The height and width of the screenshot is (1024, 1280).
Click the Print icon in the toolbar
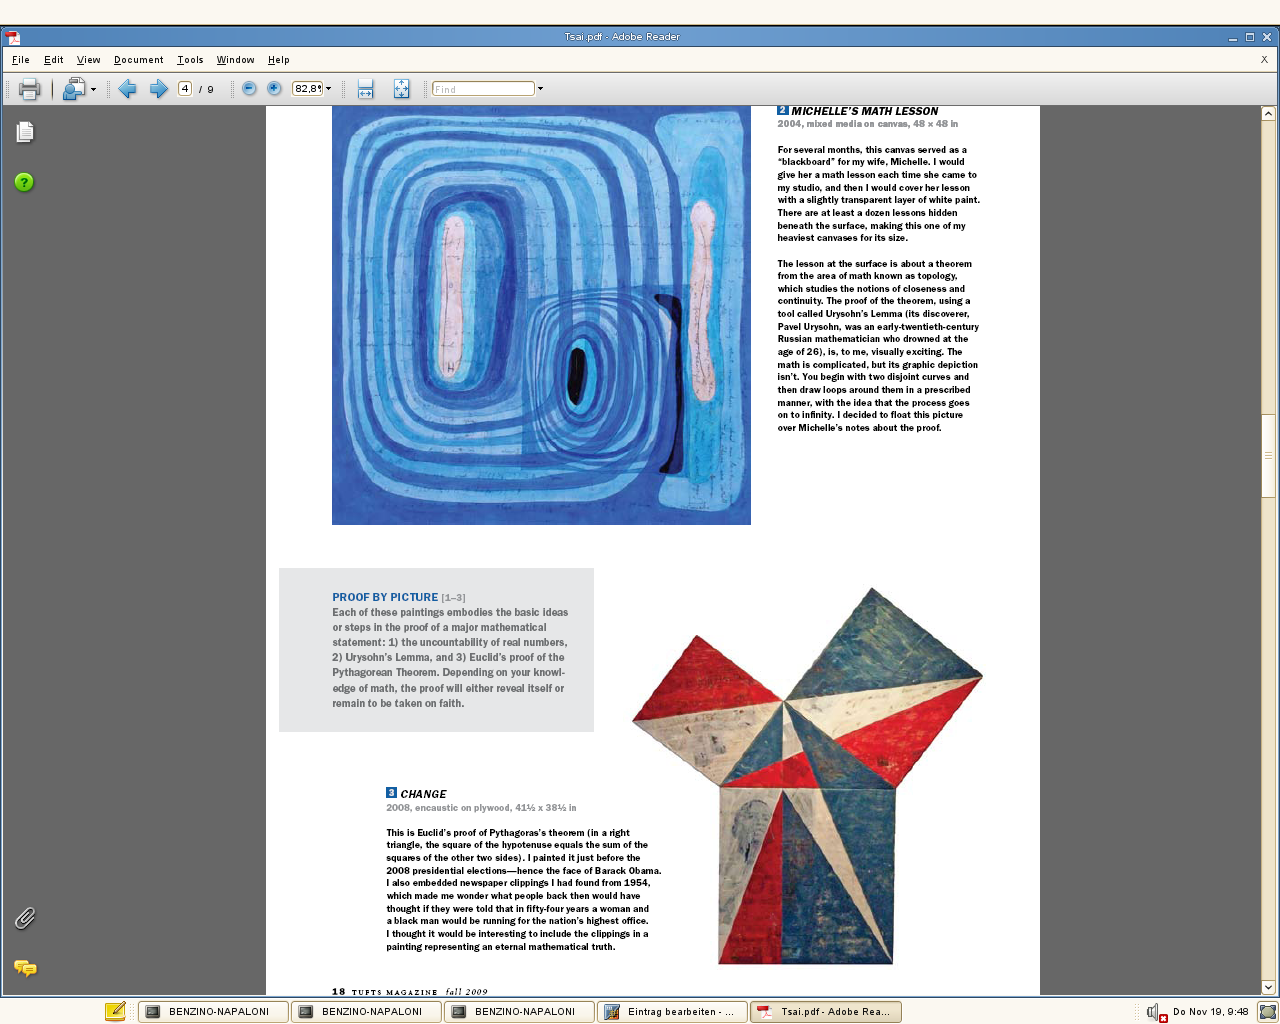point(29,89)
